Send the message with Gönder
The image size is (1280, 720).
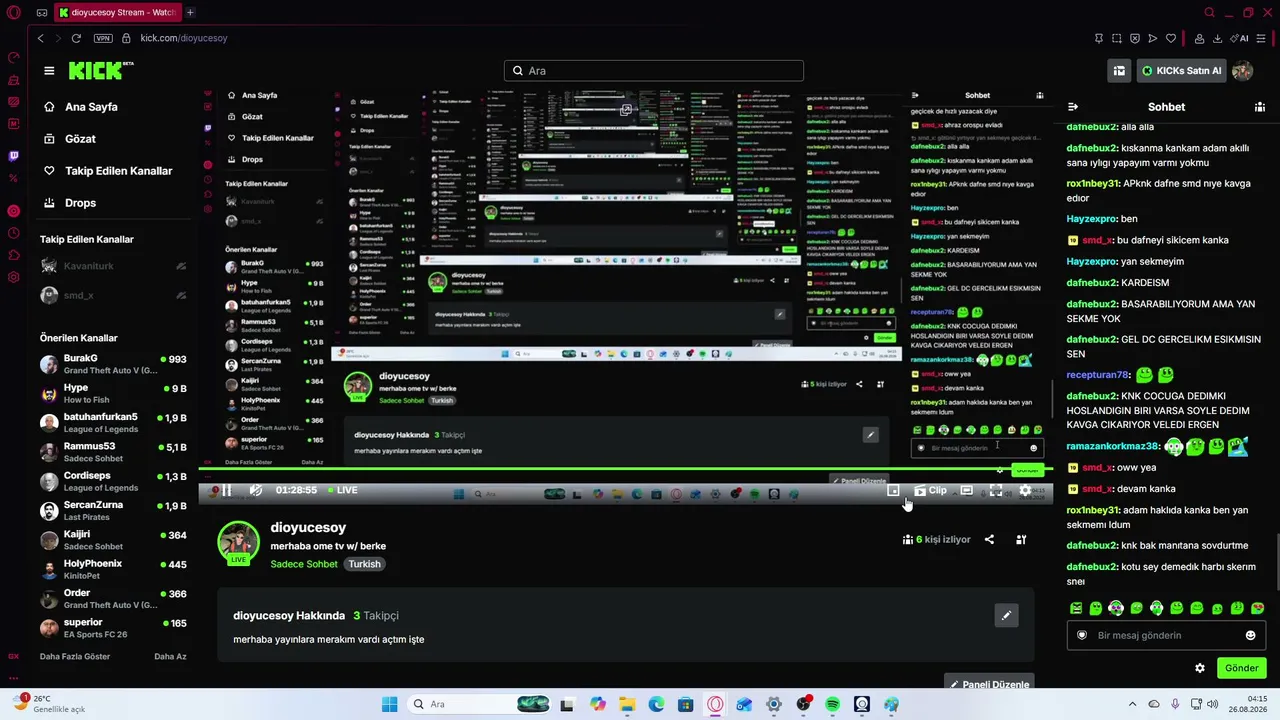tap(1241, 668)
